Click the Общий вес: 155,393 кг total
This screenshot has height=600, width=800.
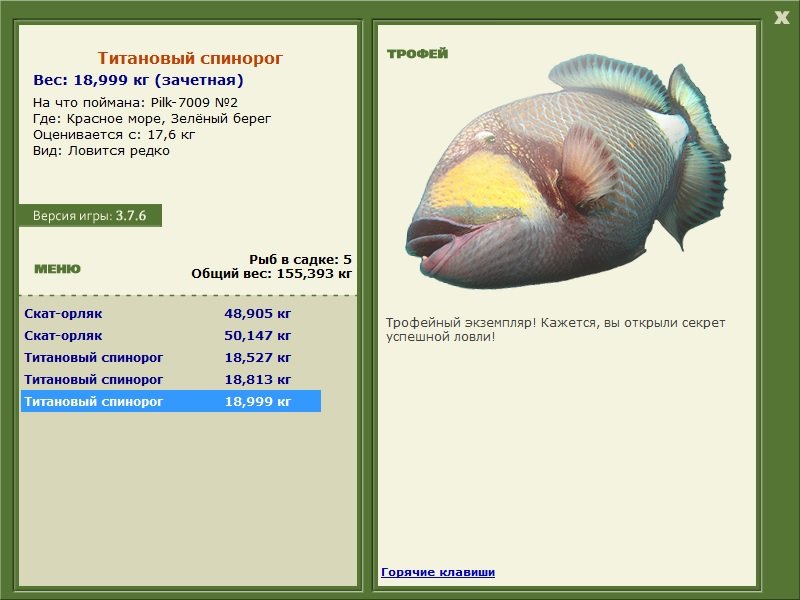(x=271, y=274)
